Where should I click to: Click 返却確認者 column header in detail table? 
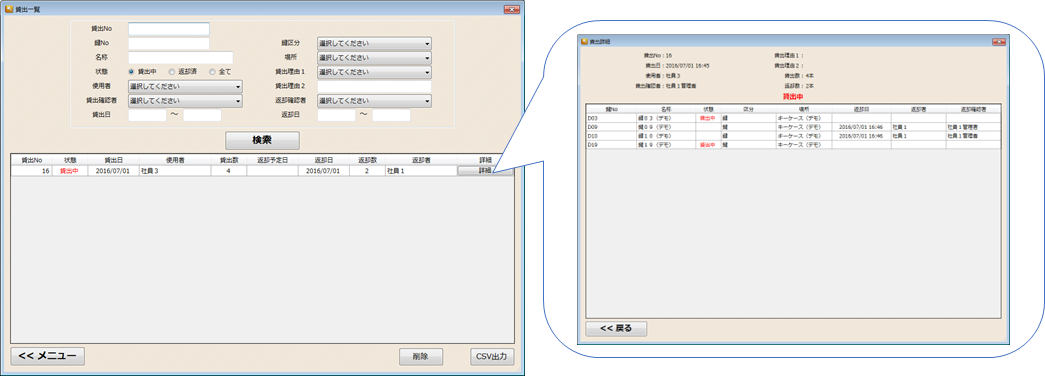pyautogui.click(x=973, y=108)
